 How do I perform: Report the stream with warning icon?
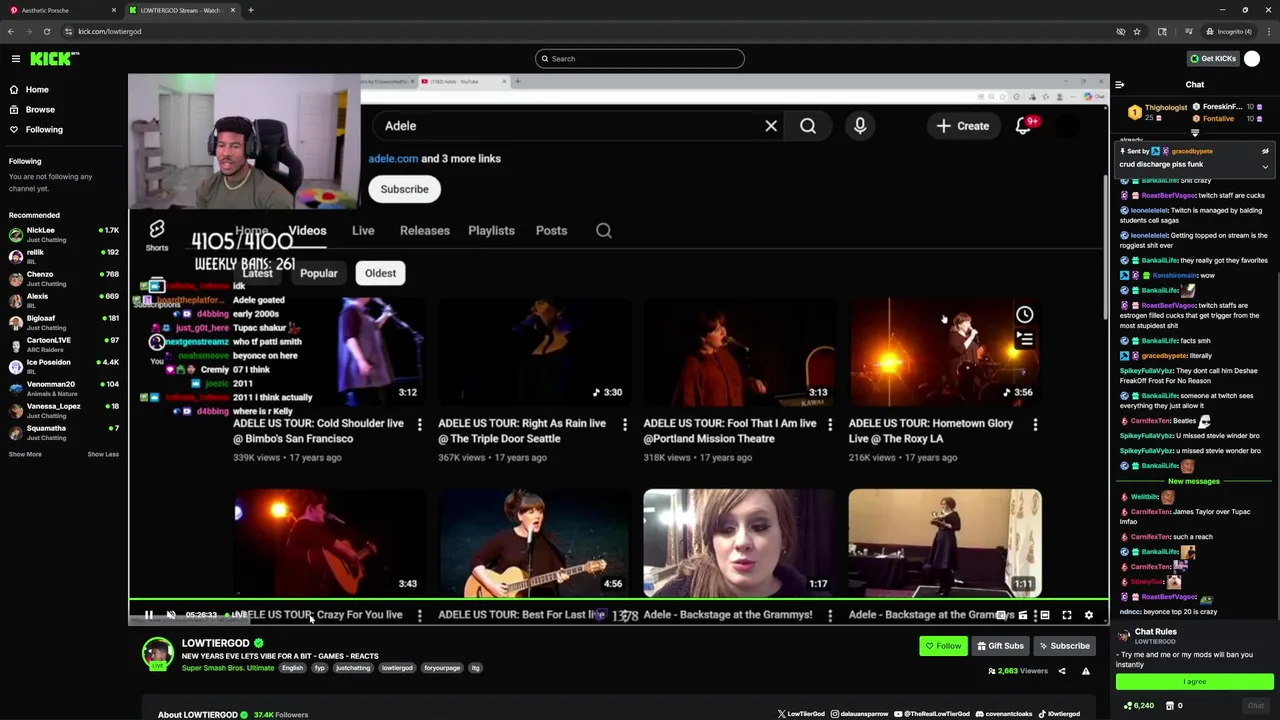click(1086, 672)
